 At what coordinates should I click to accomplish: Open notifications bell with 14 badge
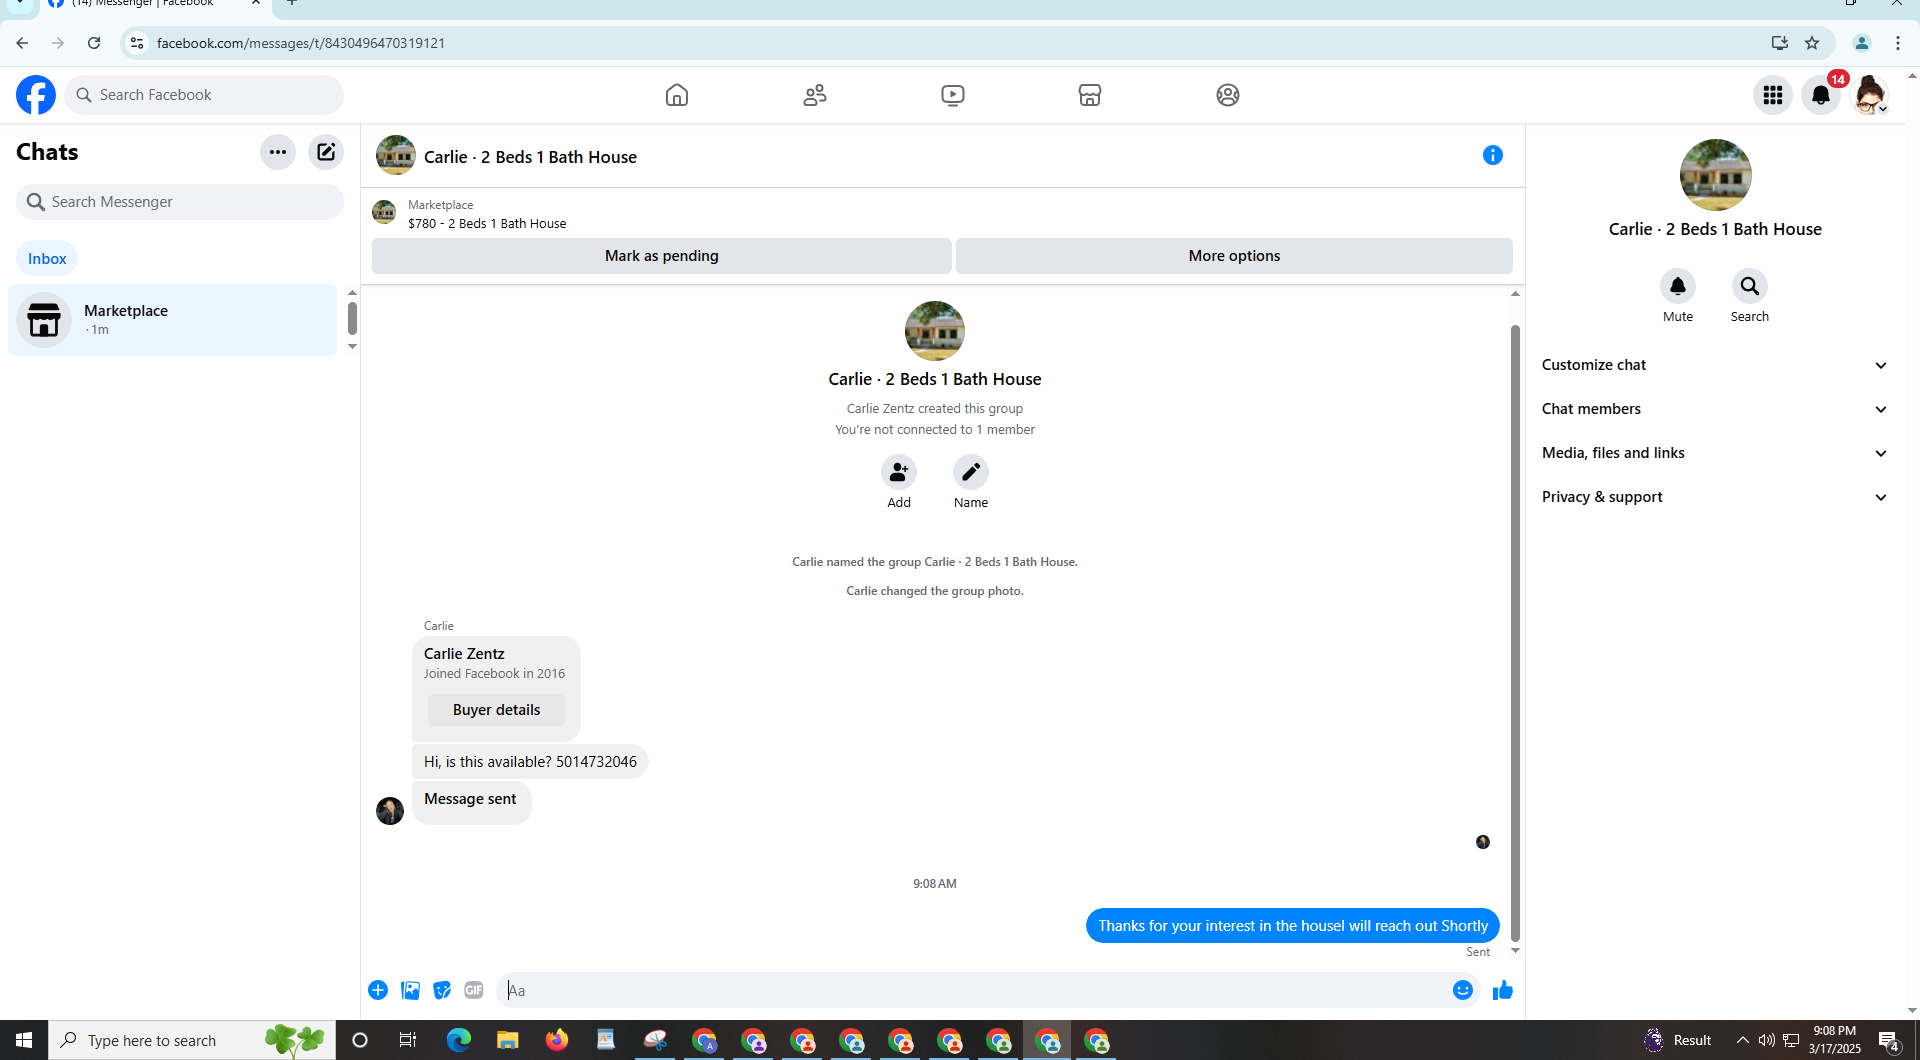click(x=1821, y=95)
